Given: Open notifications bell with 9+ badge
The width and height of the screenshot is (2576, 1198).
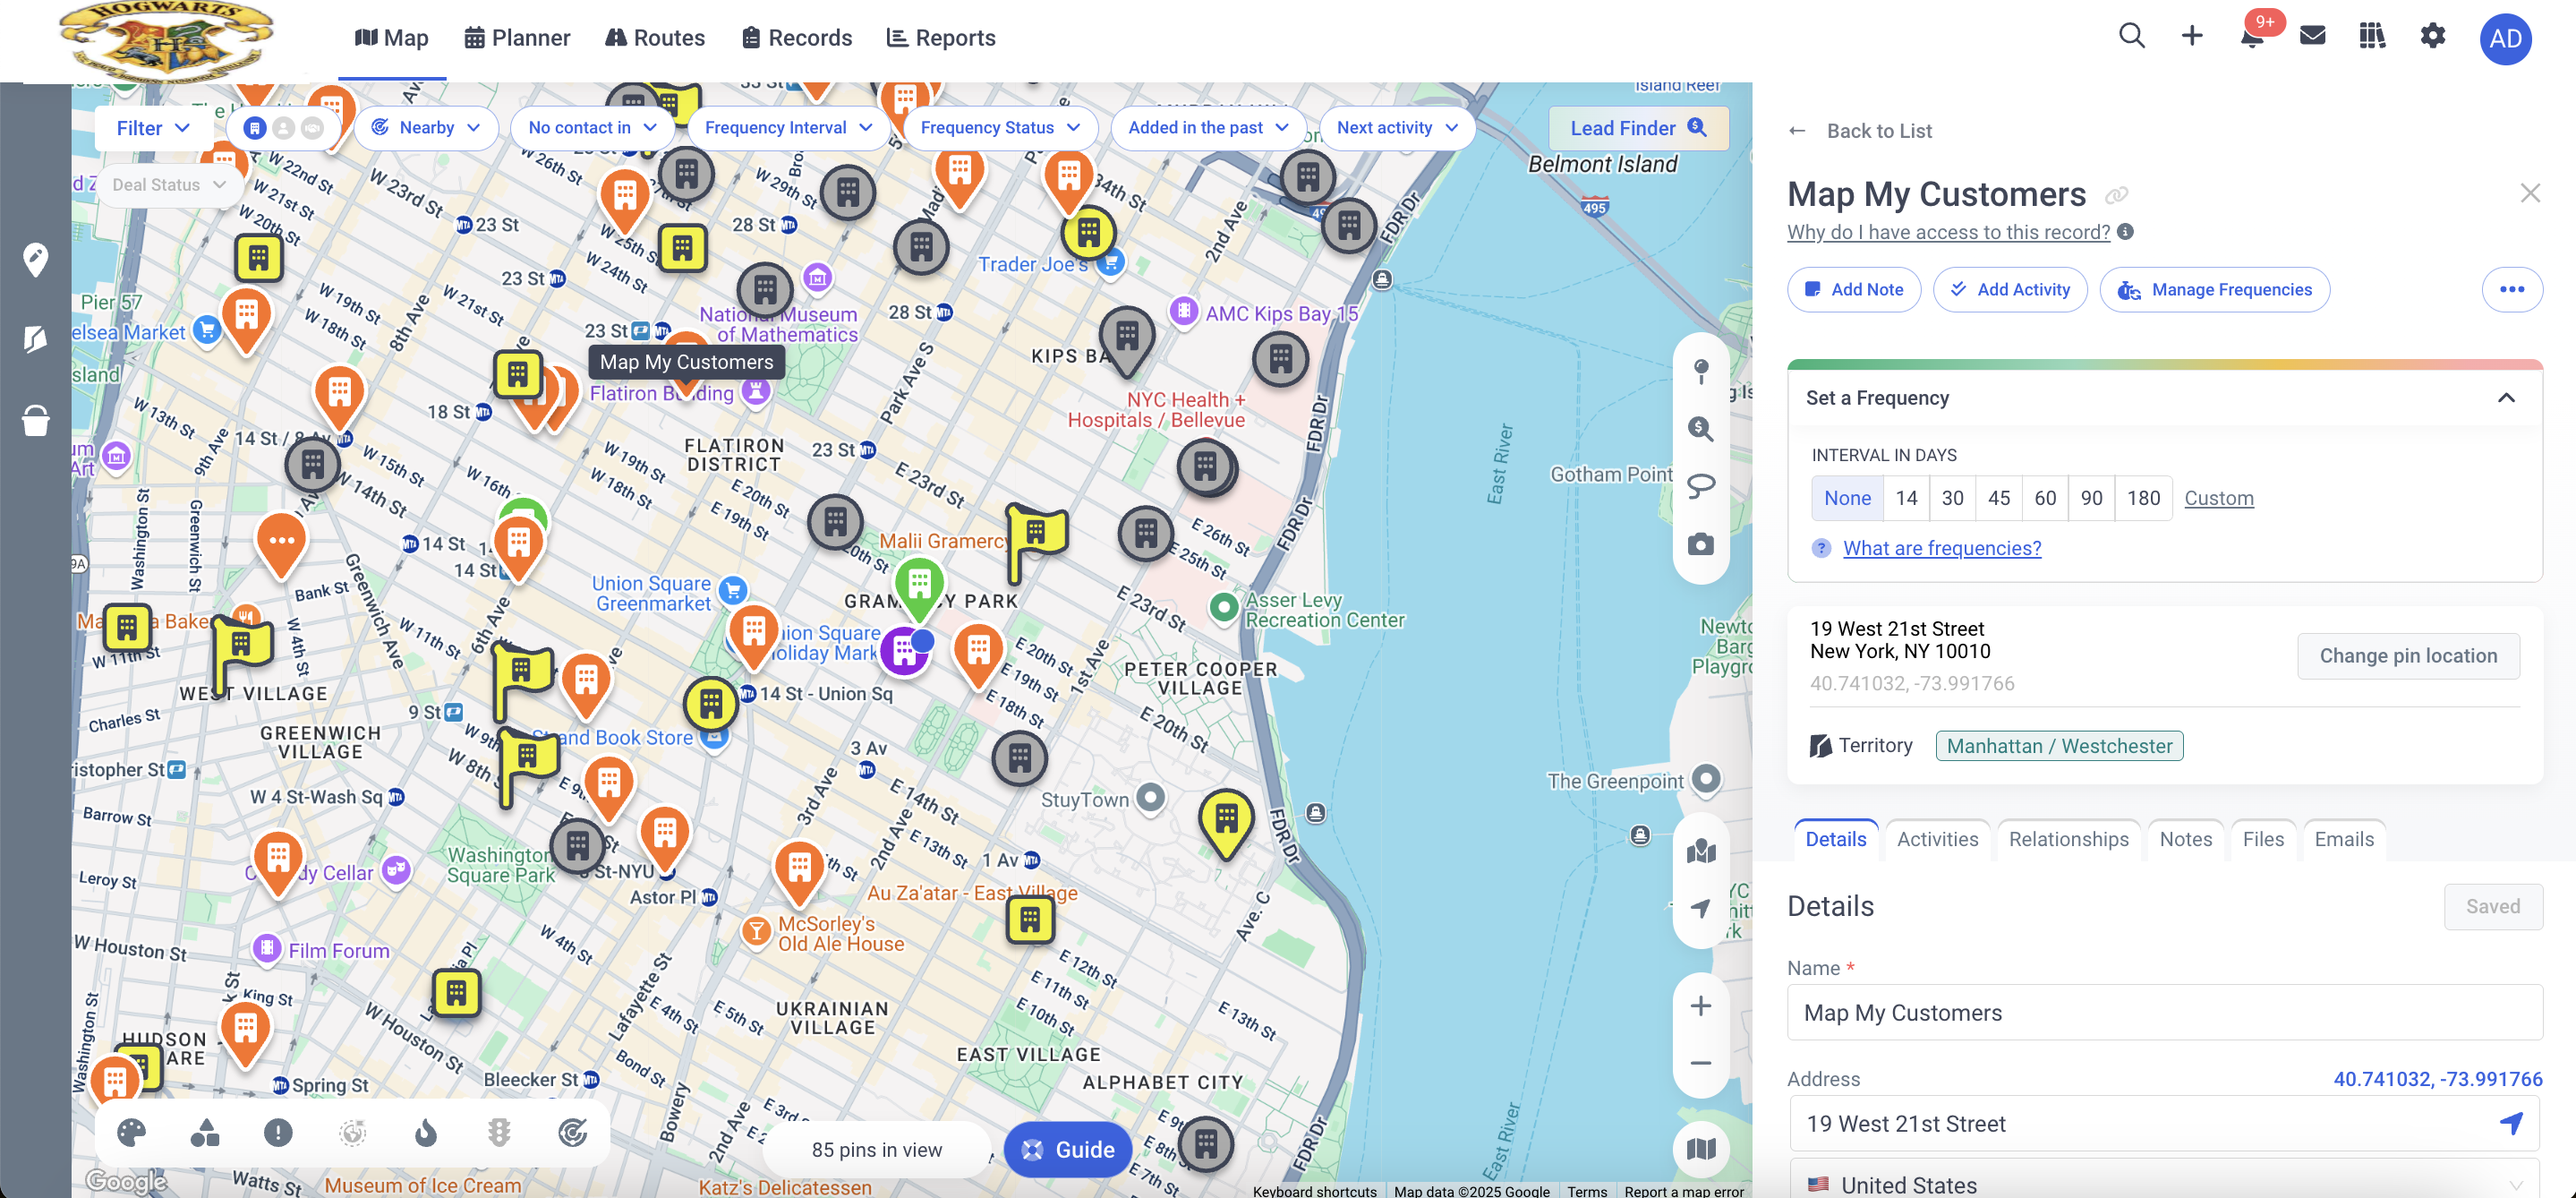Looking at the screenshot, I should 2251,37.
